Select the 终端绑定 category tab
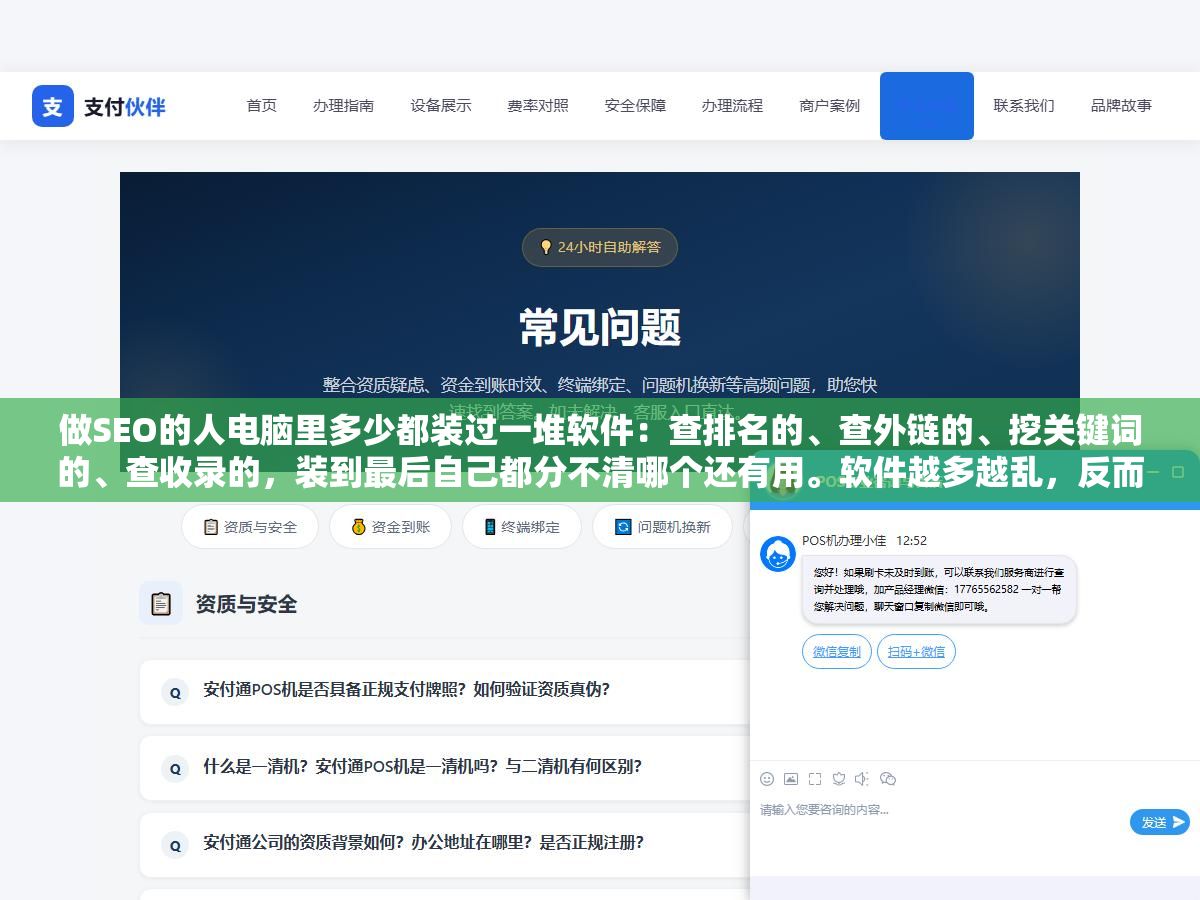 521,527
